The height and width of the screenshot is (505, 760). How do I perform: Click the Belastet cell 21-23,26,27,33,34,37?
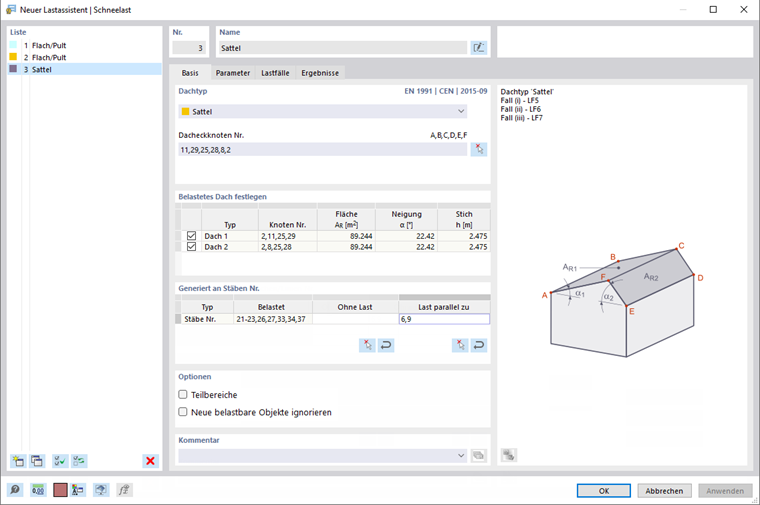273,319
